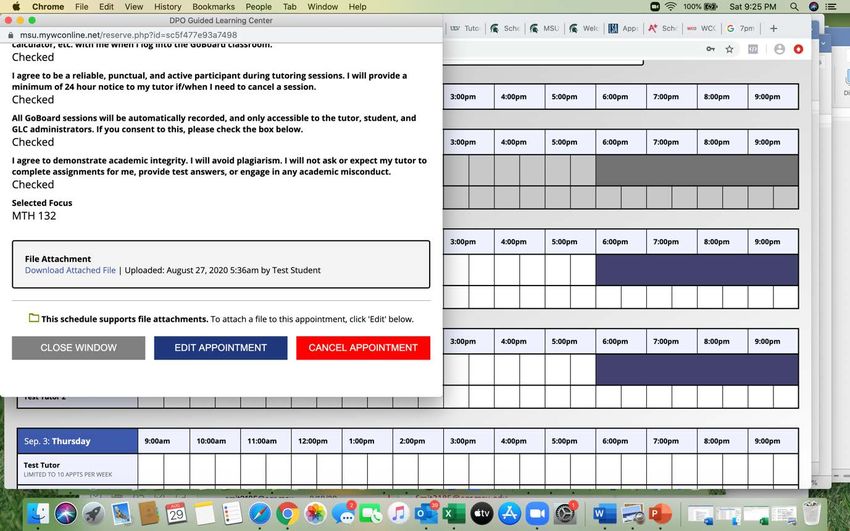This screenshot has height=531, width=850.
Task: Click the bookmark star in Chrome toolbar
Action: pos(730,49)
